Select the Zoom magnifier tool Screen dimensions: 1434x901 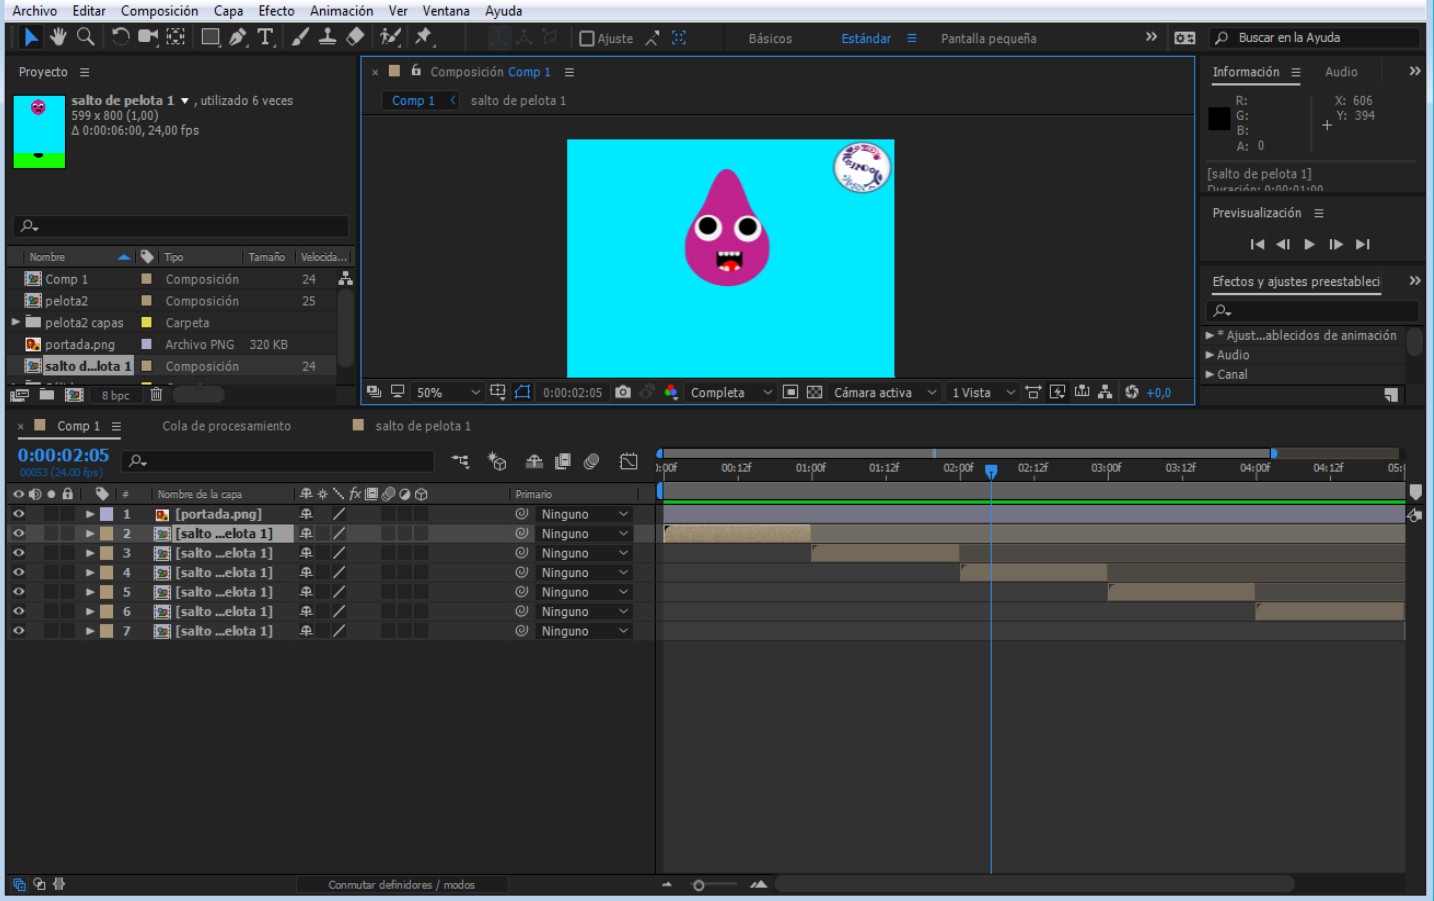coord(86,37)
